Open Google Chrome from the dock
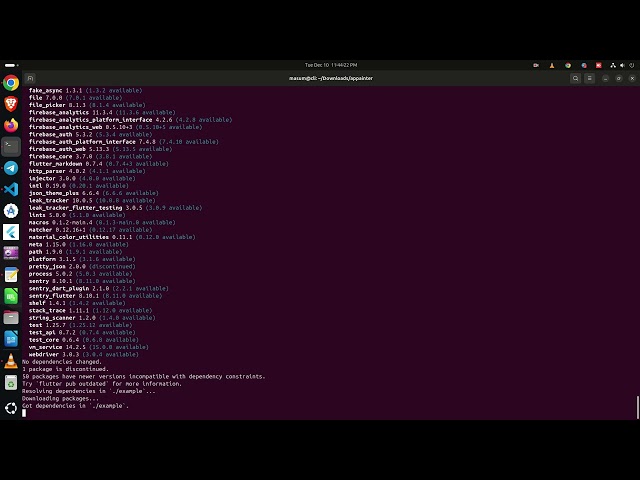Image resolution: width=640 pixels, height=480 pixels. point(11,83)
